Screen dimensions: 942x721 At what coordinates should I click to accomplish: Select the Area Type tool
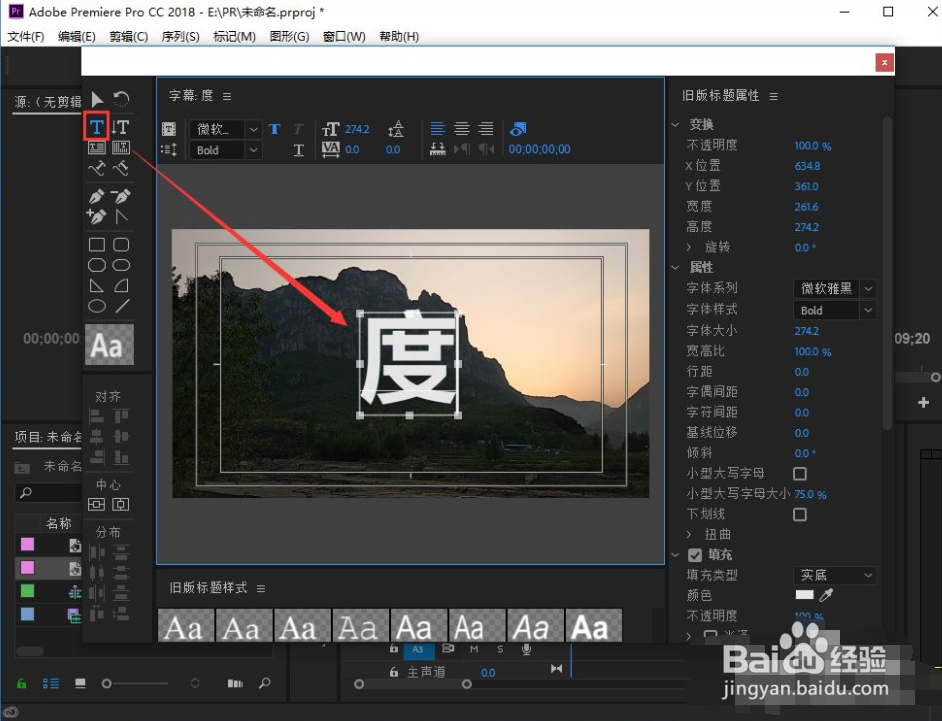click(x=96, y=148)
